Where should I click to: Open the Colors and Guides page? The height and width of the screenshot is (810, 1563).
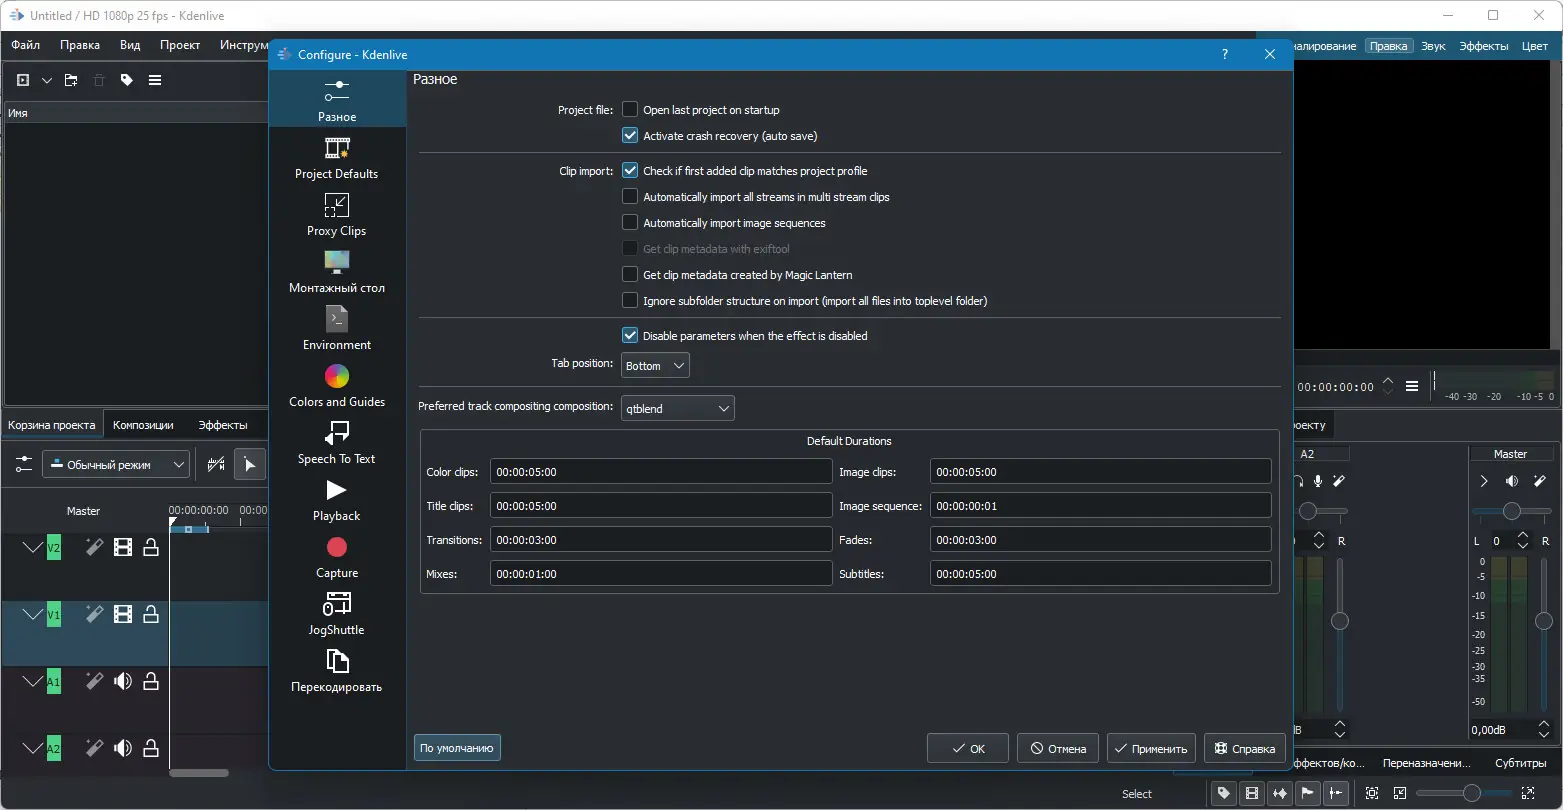click(337, 388)
